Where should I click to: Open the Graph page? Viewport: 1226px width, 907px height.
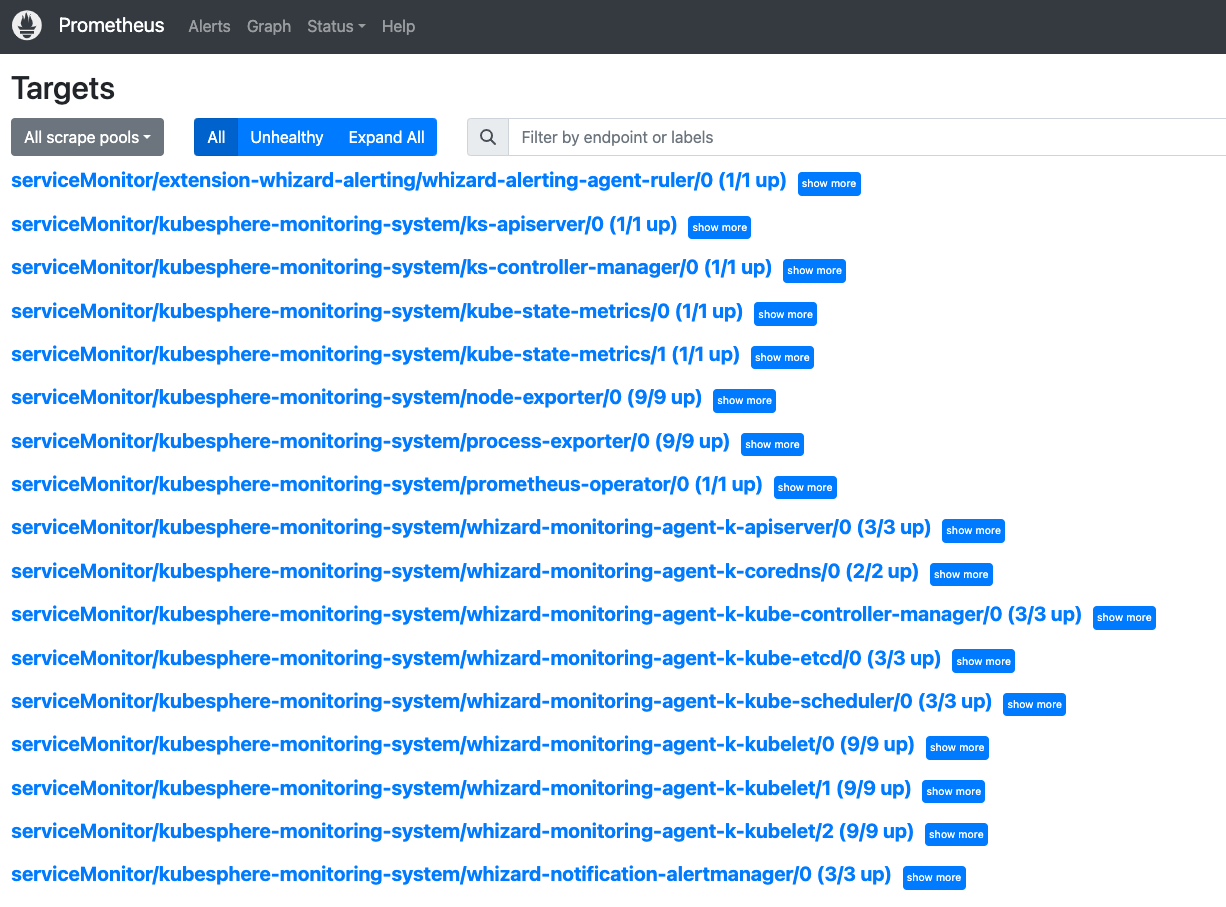(x=269, y=27)
